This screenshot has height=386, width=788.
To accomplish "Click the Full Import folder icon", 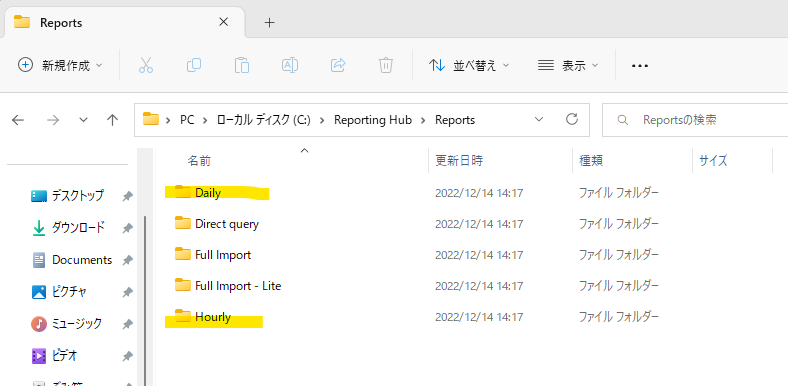I will [183, 254].
